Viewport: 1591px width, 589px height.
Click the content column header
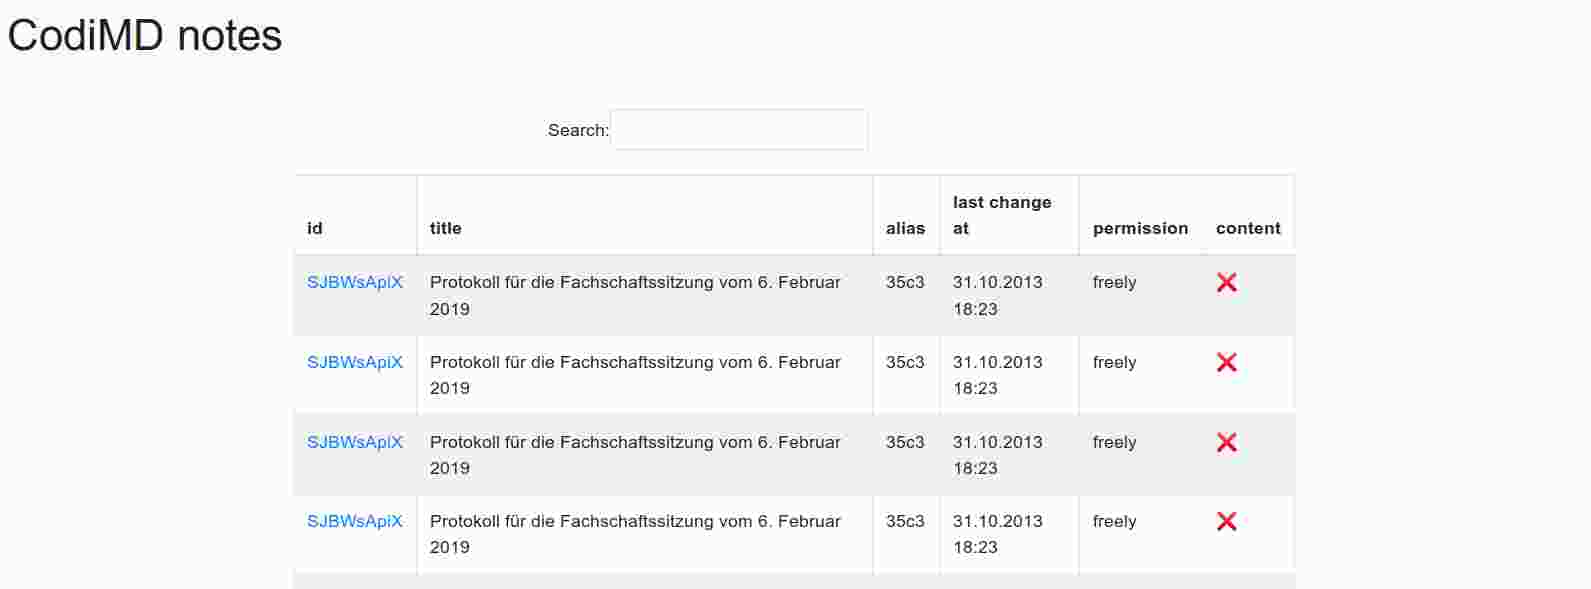(1248, 228)
